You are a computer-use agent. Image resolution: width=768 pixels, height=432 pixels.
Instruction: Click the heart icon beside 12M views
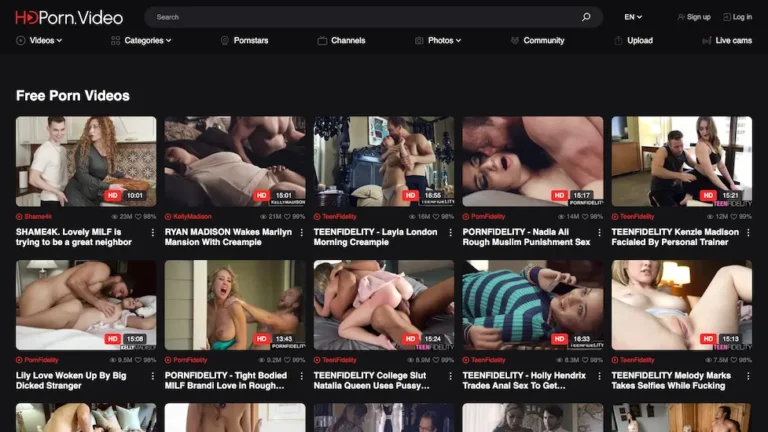[734, 216]
